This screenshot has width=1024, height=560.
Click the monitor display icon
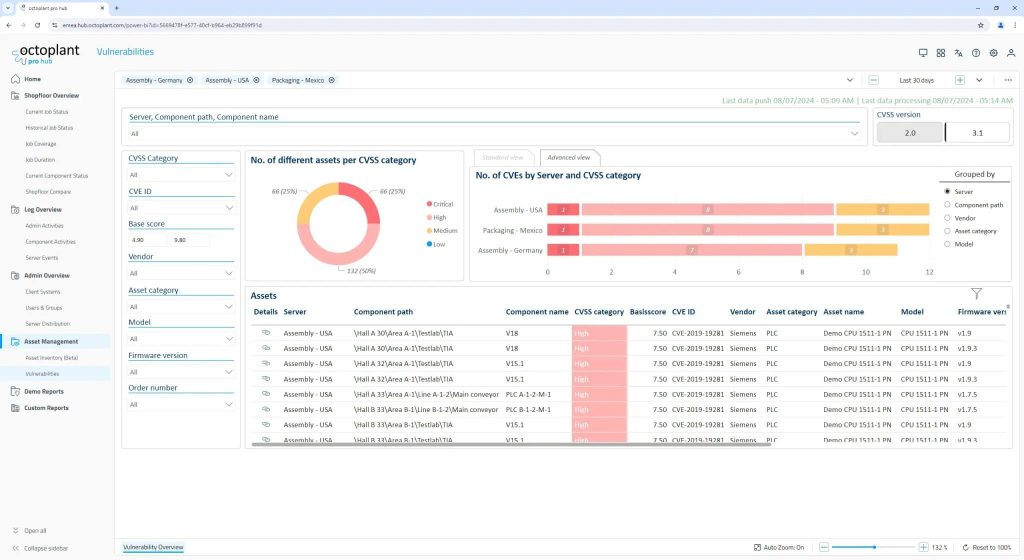point(923,53)
